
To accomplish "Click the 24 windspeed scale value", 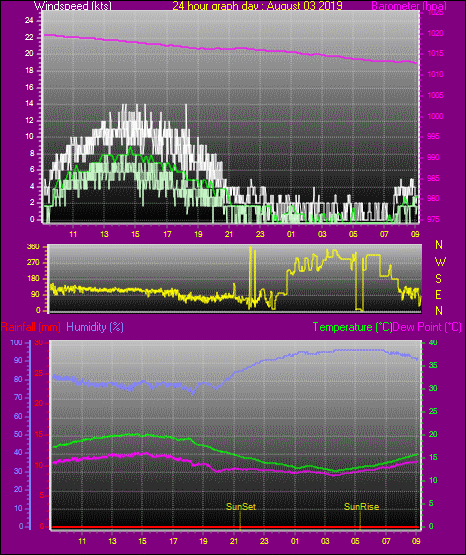I will (29, 21).
